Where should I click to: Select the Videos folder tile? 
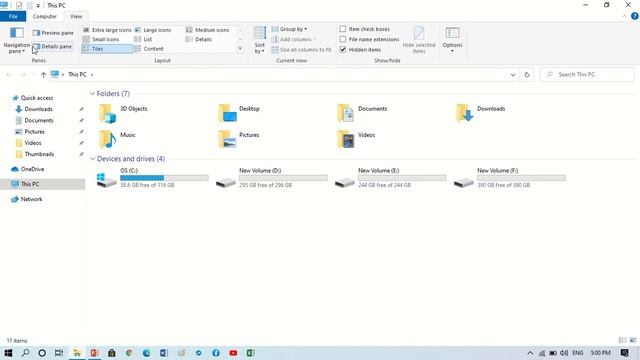pos(357,139)
